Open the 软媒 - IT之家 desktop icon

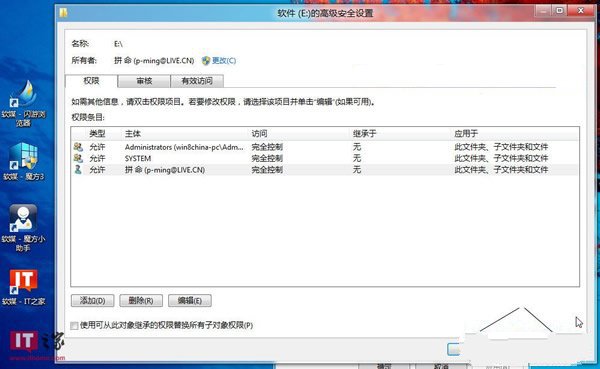click(x=24, y=287)
